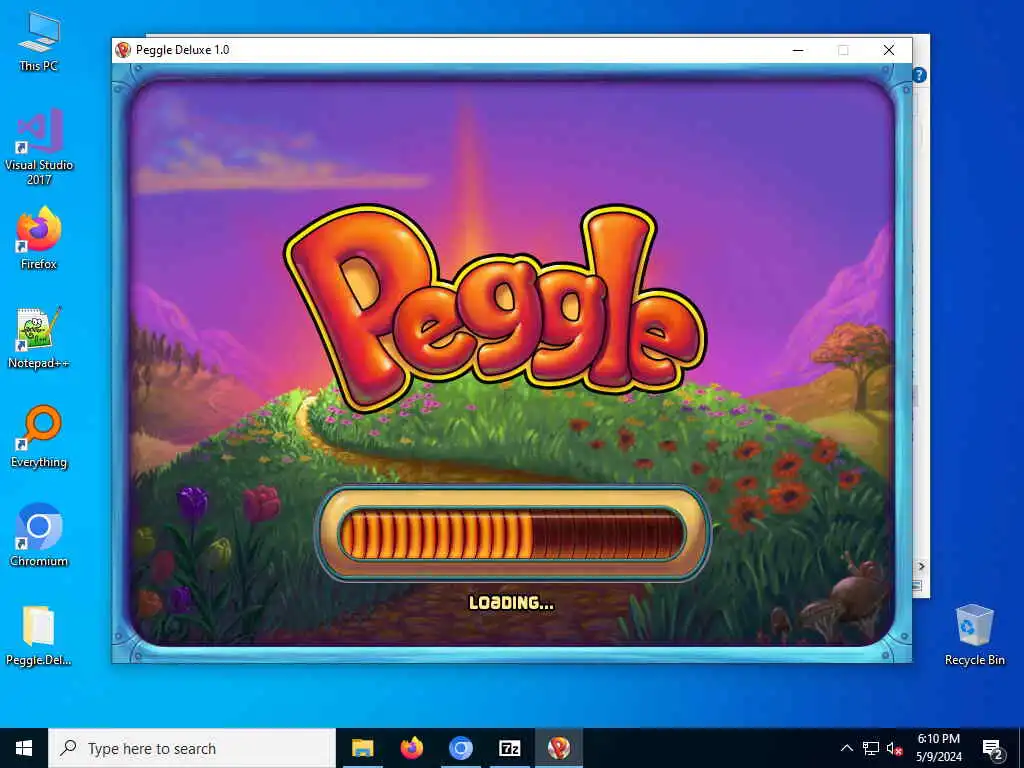1024x768 pixels.
Task: Click scroll right arrow in background window
Action: 921,566
